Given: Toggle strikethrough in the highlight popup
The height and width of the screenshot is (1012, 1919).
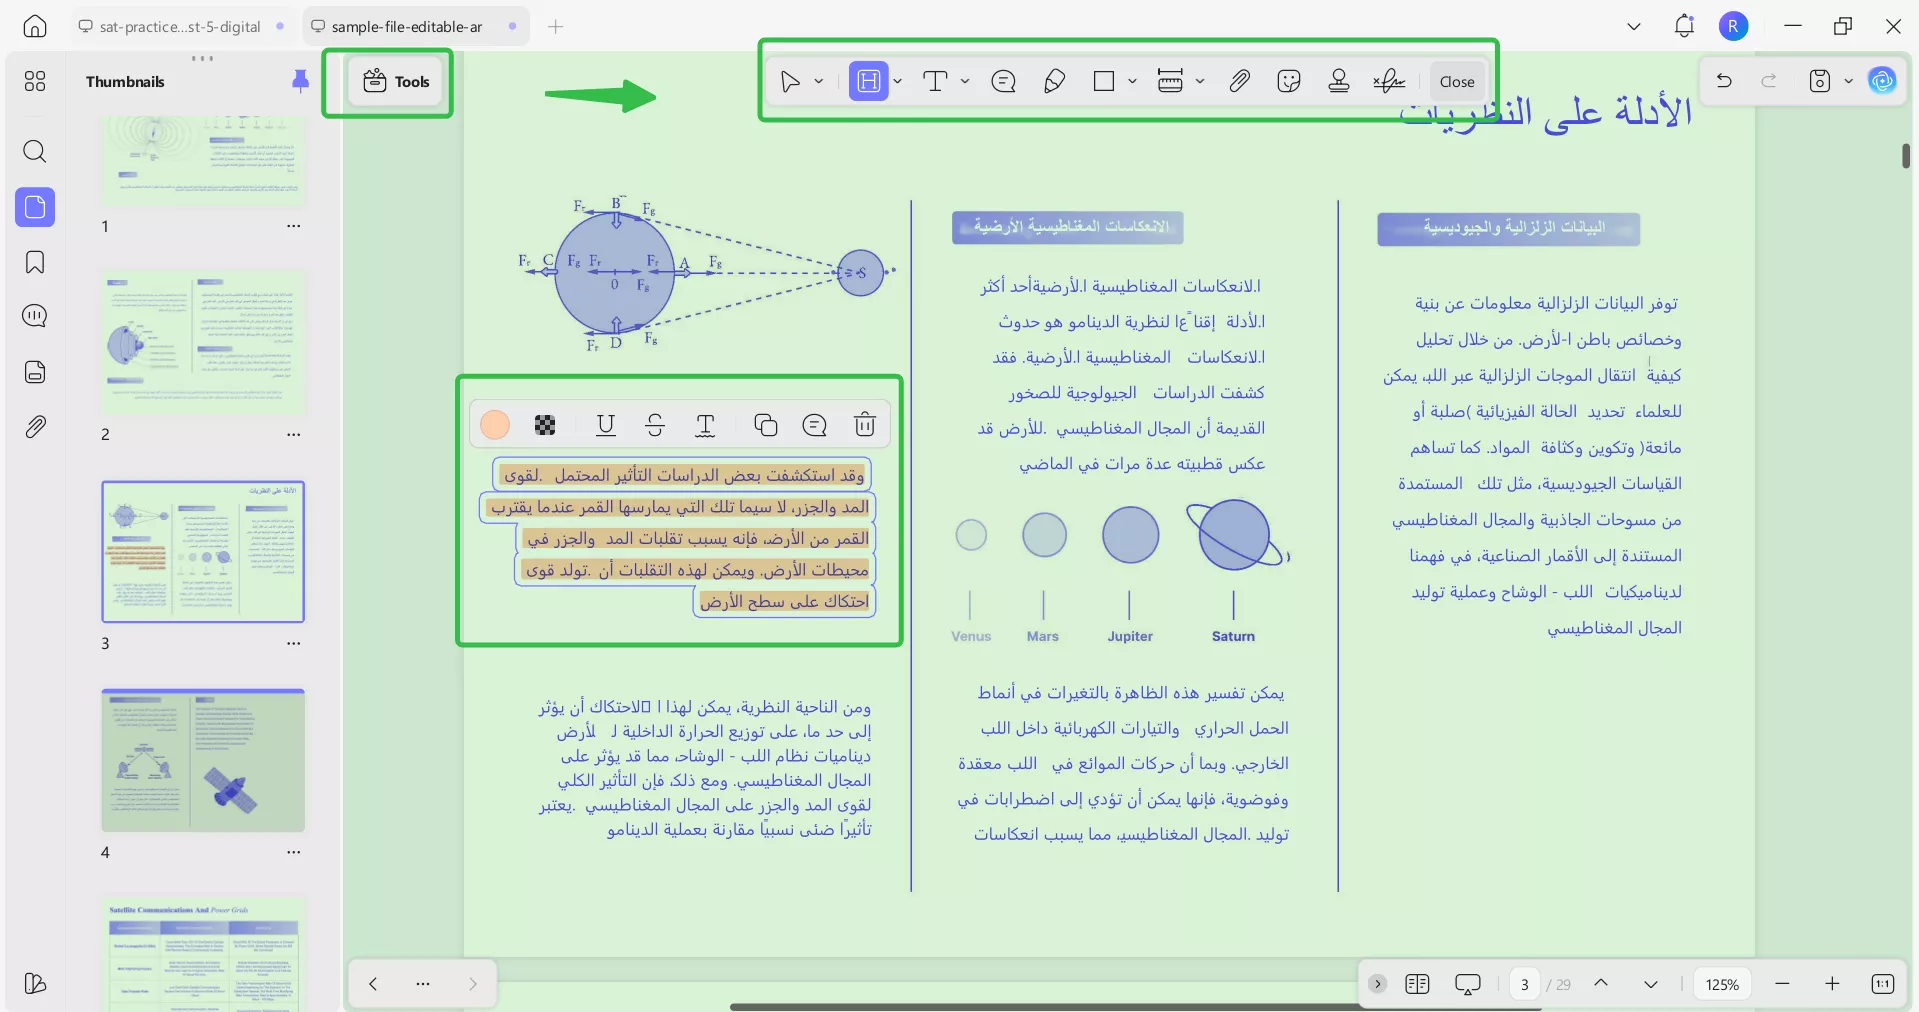Looking at the screenshot, I should (x=655, y=424).
